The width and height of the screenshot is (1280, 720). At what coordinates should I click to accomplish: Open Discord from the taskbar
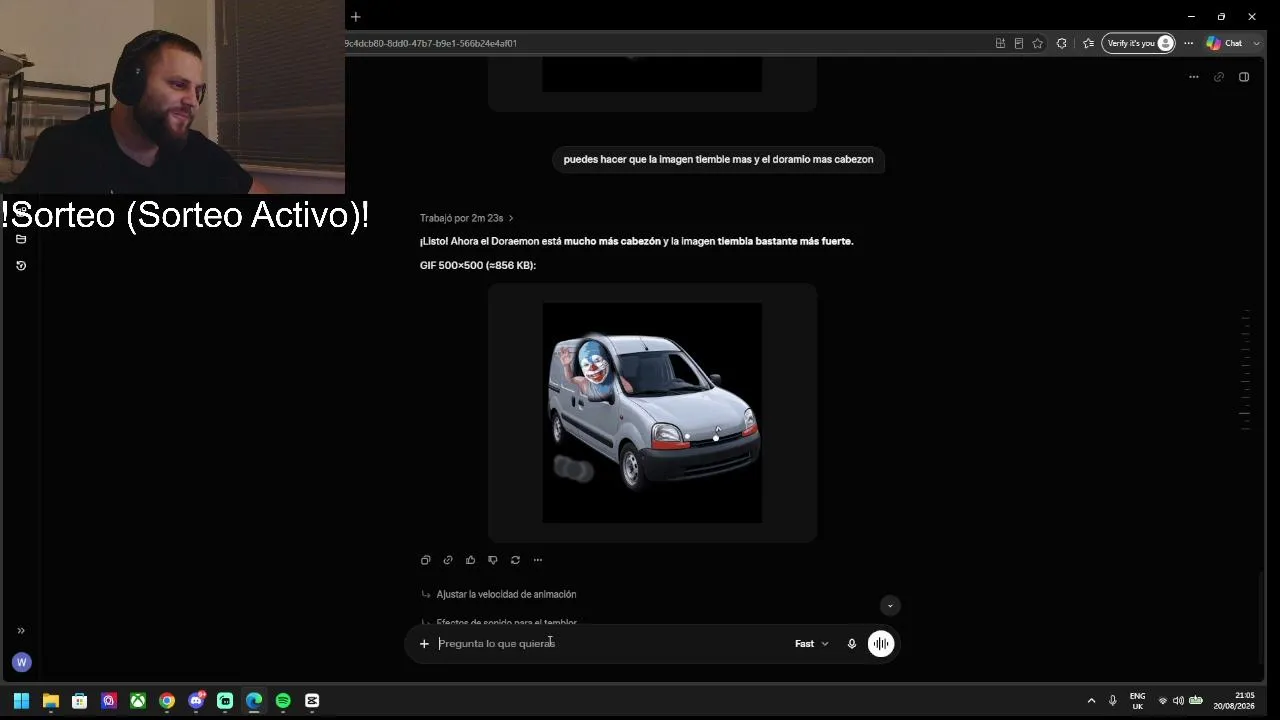point(196,701)
